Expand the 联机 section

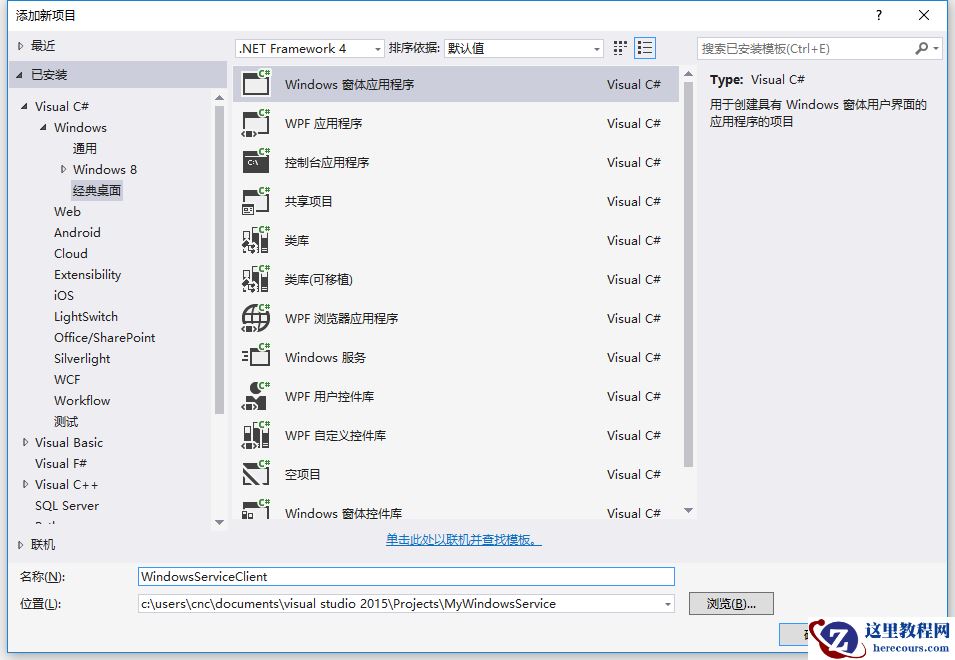20,545
